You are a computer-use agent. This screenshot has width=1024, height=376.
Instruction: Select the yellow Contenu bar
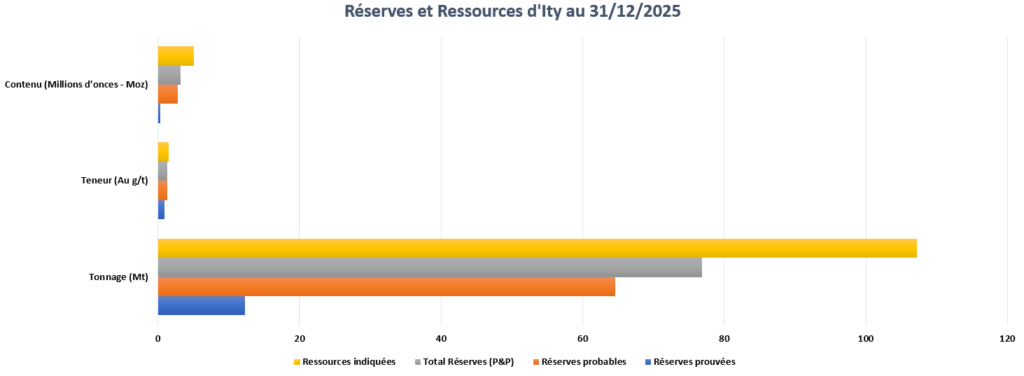tap(176, 56)
